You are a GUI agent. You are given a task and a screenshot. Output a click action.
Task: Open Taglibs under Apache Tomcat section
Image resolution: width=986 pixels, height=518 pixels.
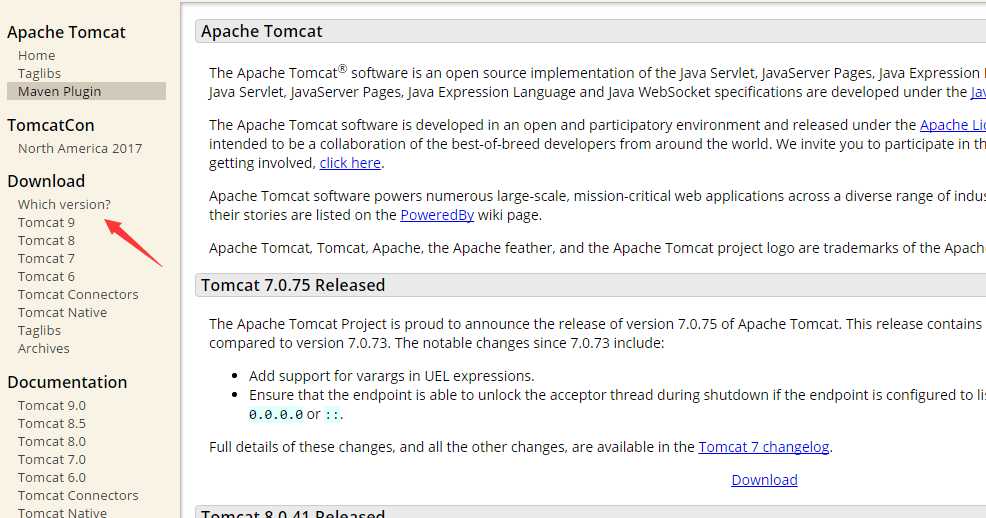pos(39,74)
